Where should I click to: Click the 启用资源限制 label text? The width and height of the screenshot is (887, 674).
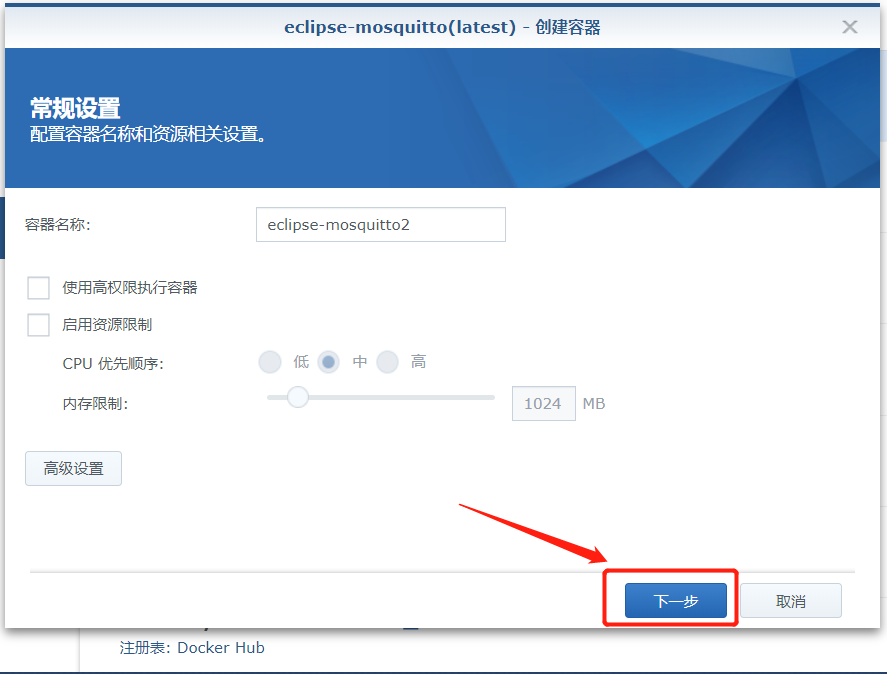click(107, 325)
